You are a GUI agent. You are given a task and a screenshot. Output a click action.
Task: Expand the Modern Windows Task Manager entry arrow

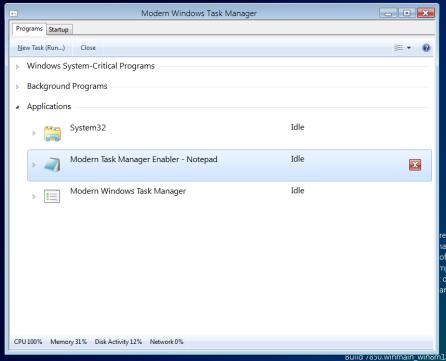(34, 196)
